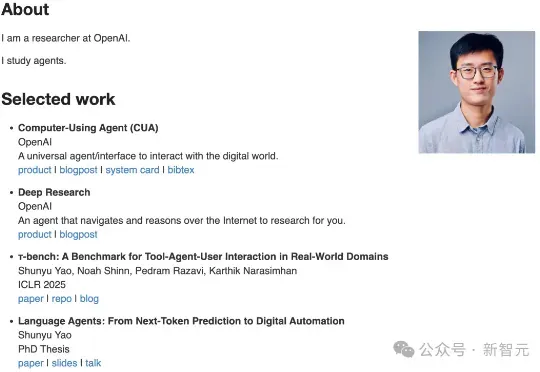
Task: Open the τ-bench repo link
Action: (x=62, y=299)
